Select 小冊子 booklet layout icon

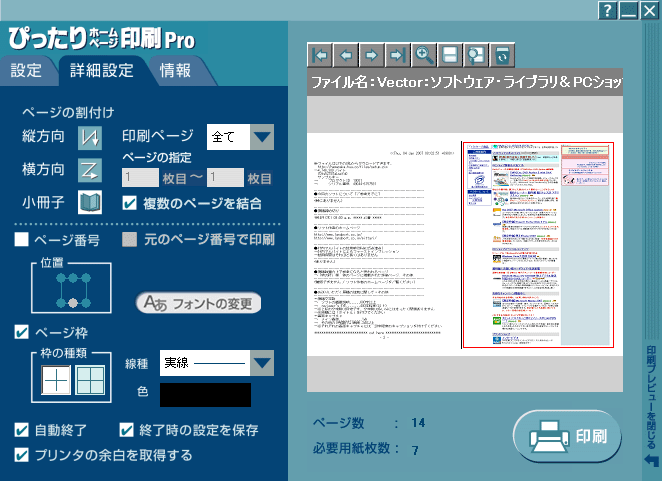tap(90, 202)
